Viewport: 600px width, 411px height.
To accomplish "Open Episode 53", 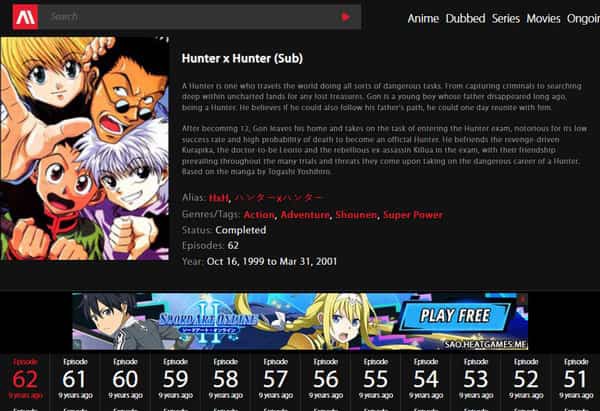I will (476, 379).
